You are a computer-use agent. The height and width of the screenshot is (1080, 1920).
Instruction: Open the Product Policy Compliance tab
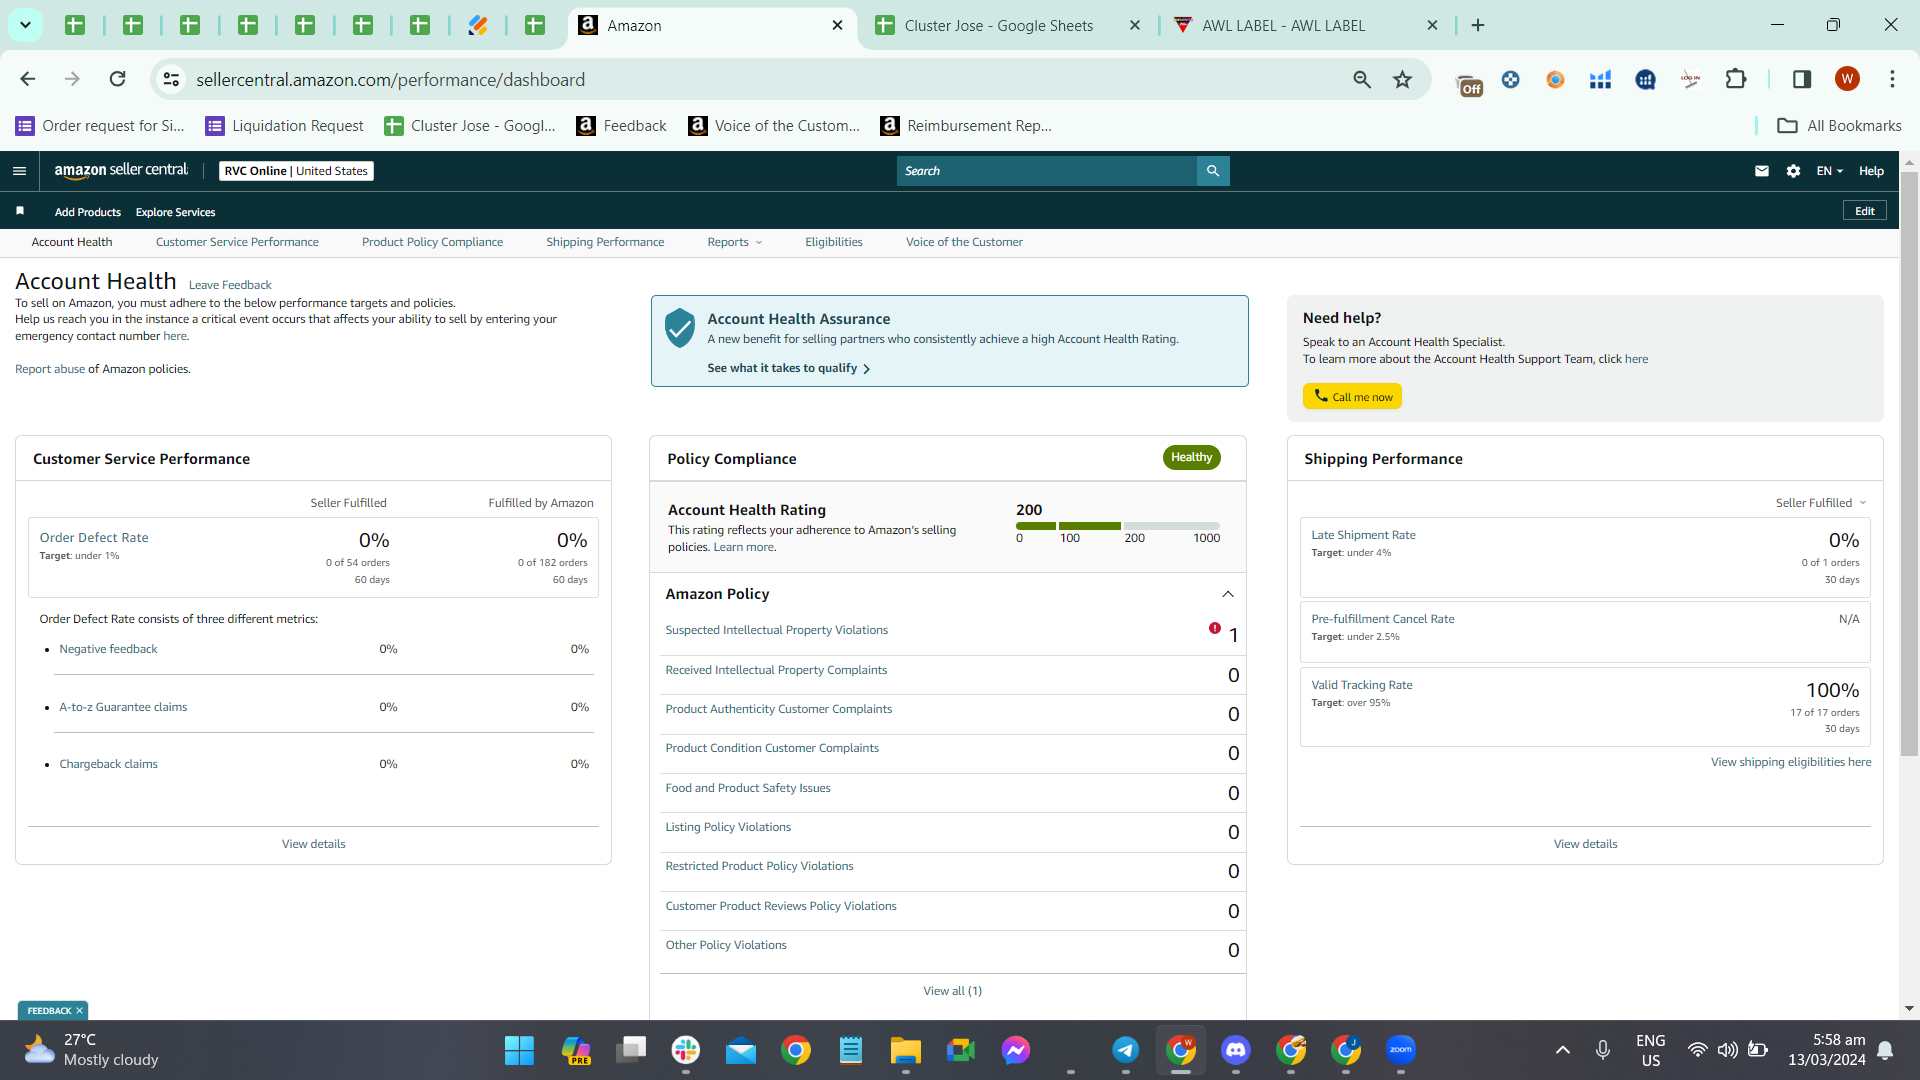pos(432,242)
